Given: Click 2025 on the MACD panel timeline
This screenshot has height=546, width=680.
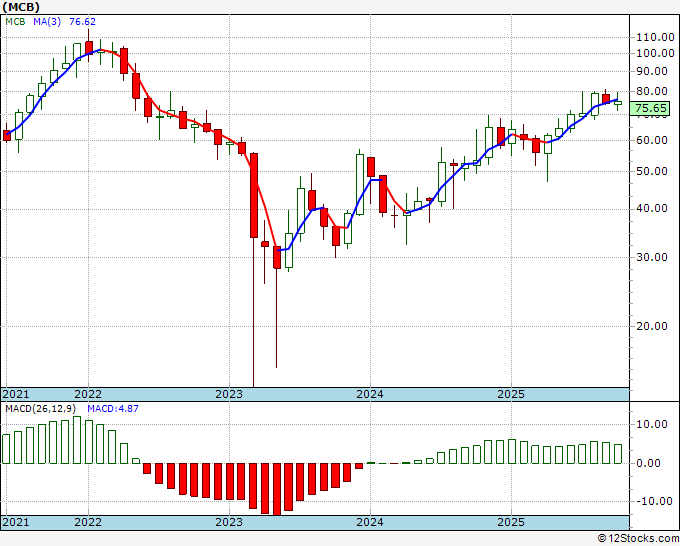Looking at the screenshot, I should (511, 522).
